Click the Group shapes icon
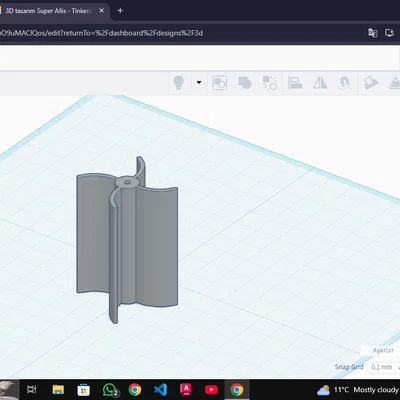 point(245,83)
